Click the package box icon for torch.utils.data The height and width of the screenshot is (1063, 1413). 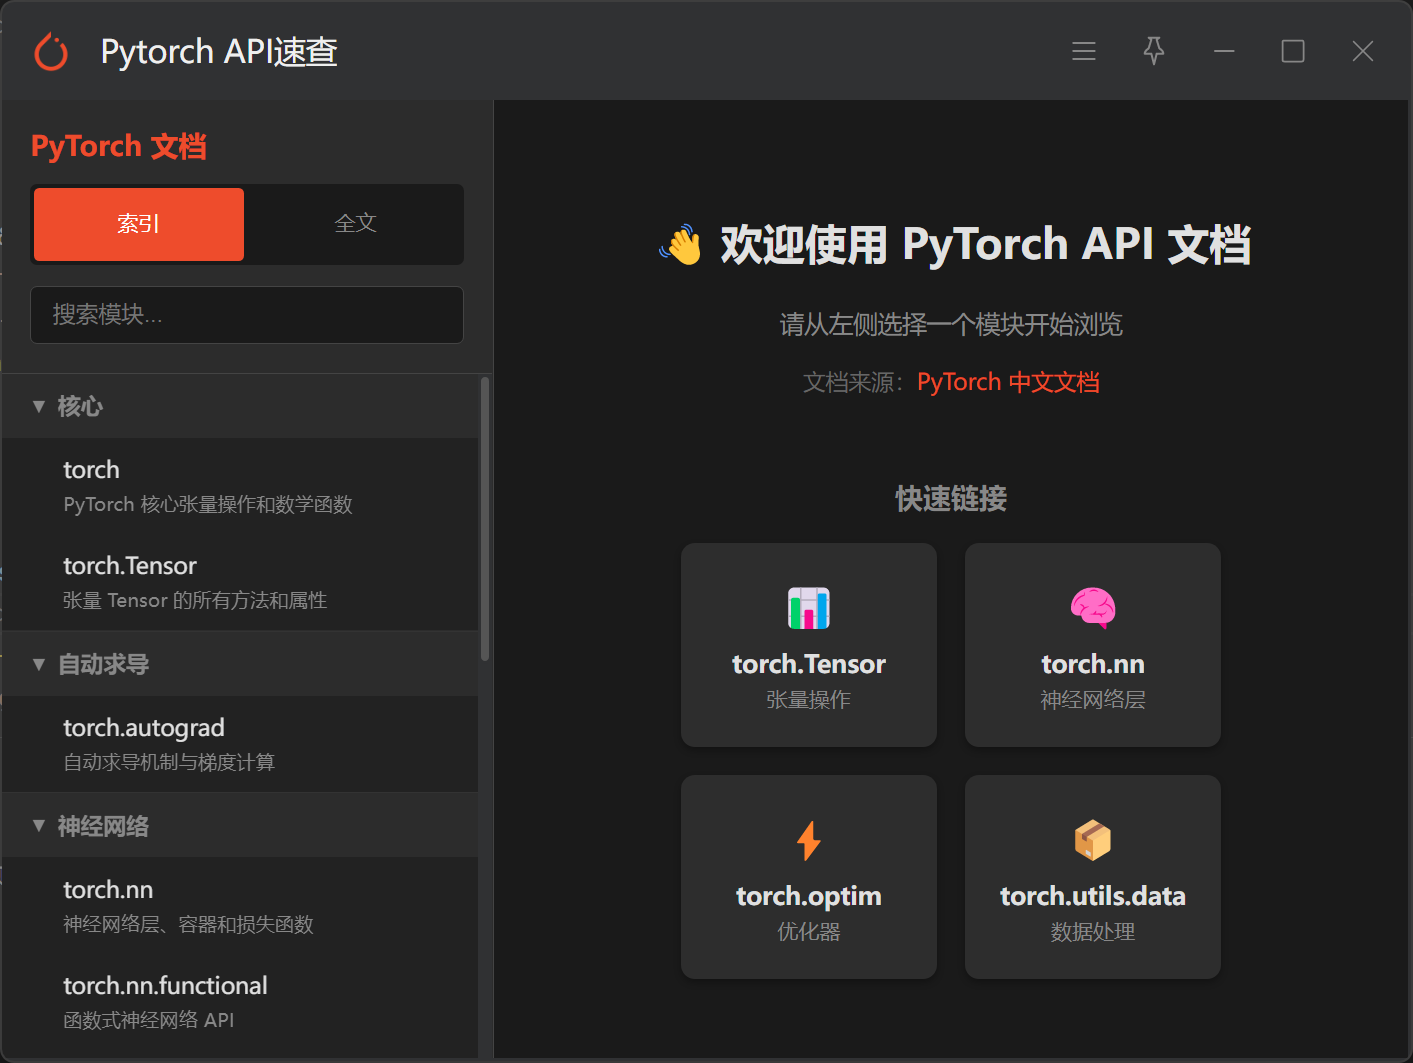tap(1092, 841)
